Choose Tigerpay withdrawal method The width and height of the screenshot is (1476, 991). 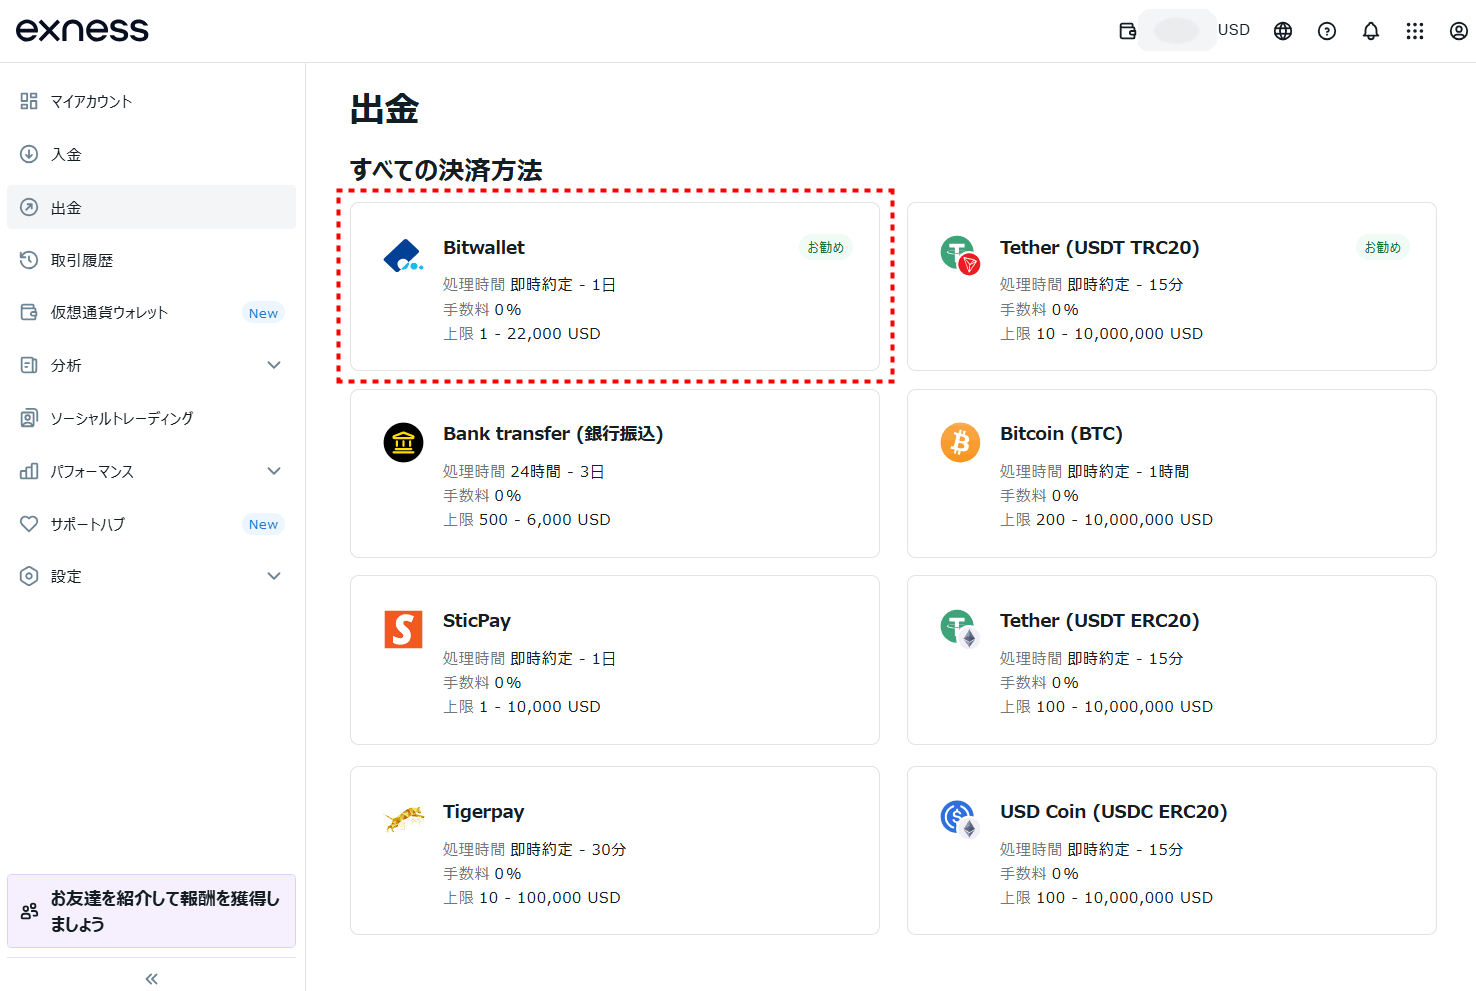tap(615, 851)
